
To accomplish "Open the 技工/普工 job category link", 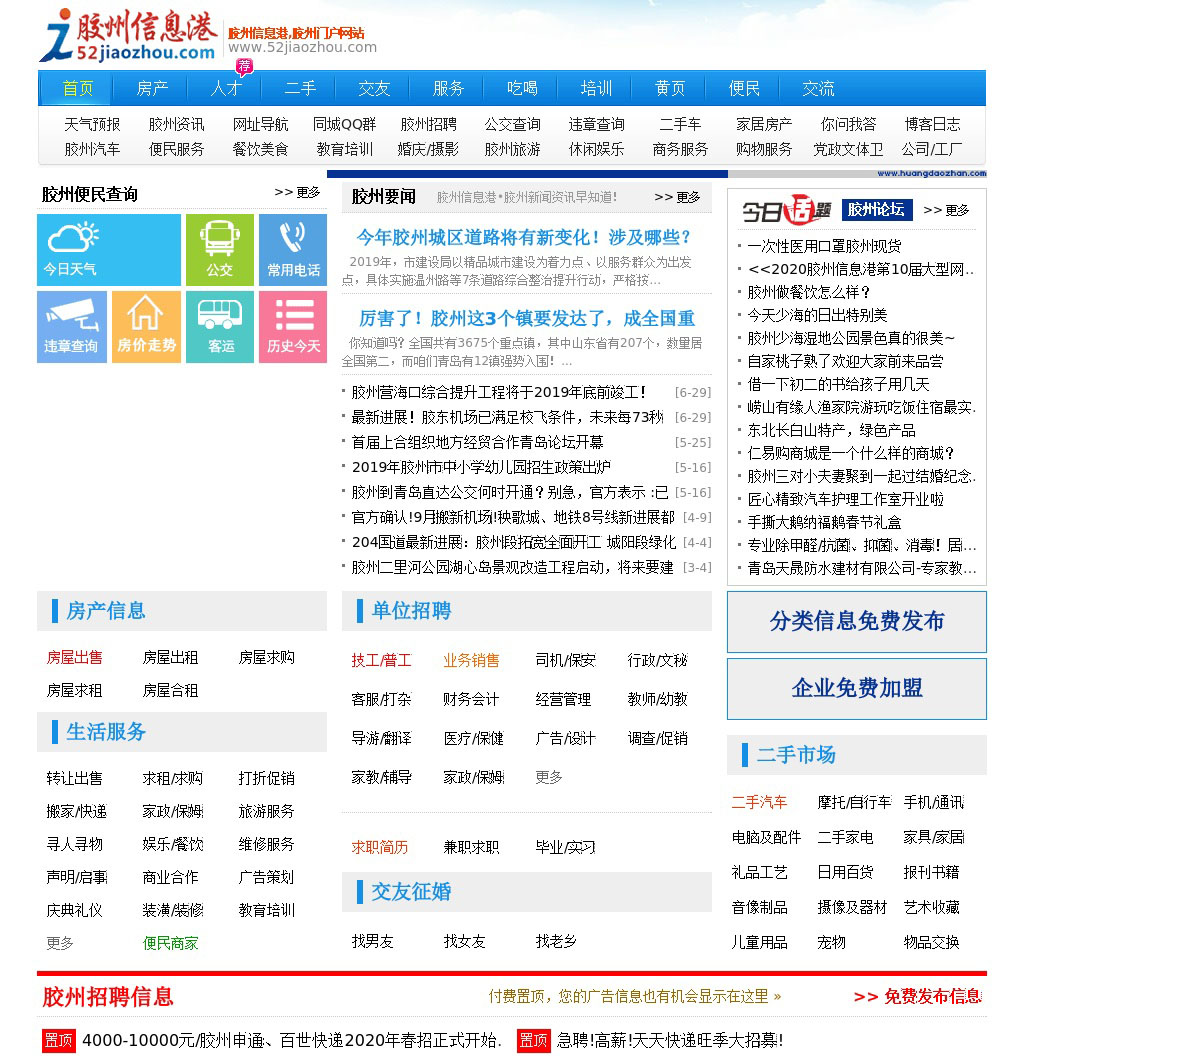I will coord(381,660).
